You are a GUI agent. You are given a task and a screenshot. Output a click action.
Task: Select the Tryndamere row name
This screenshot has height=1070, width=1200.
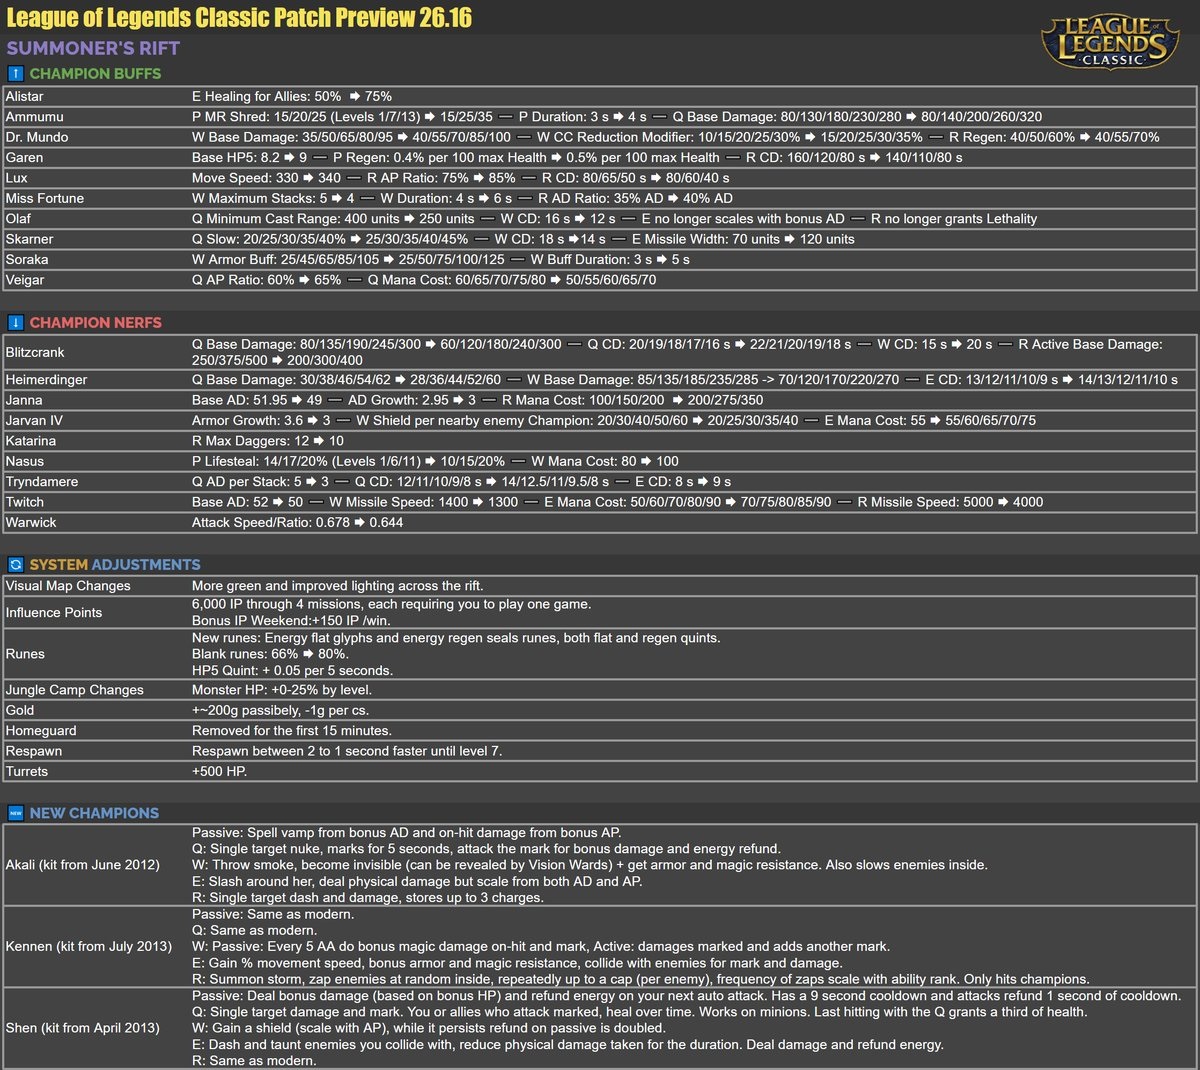coord(42,481)
